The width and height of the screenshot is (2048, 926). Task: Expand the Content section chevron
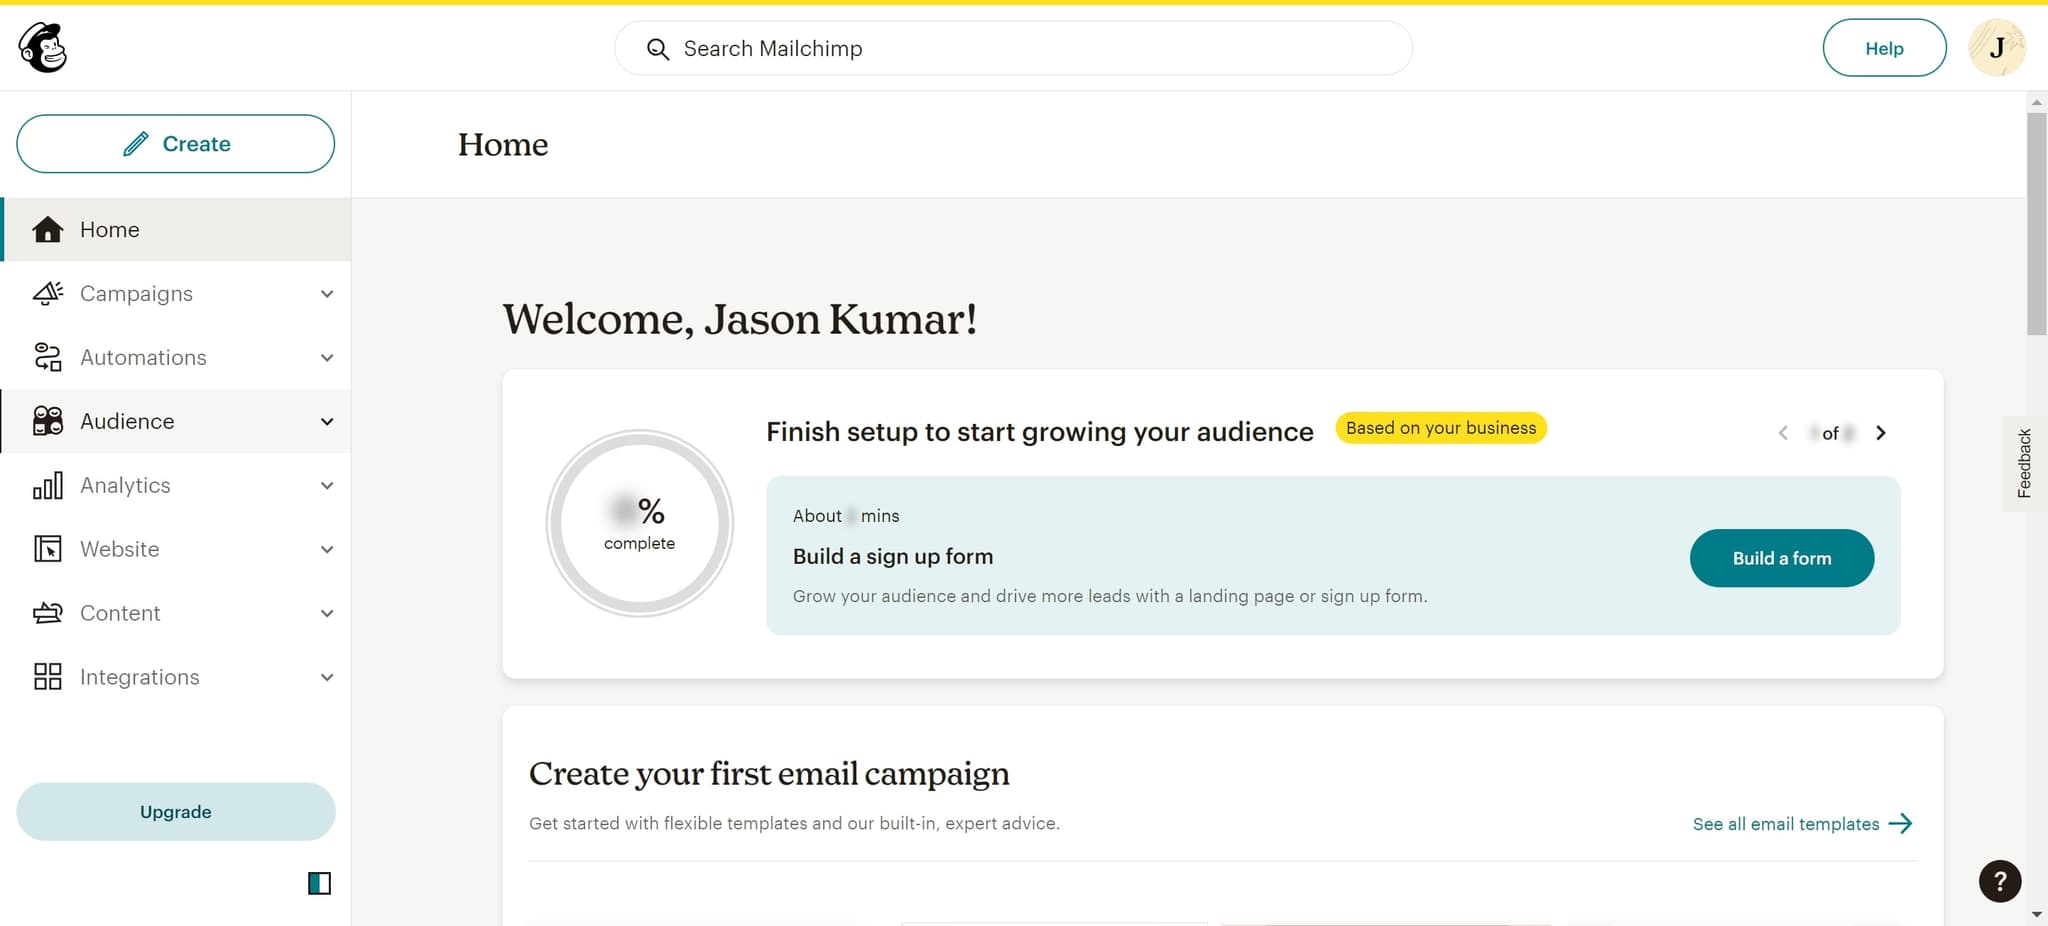(x=327, y=613)
